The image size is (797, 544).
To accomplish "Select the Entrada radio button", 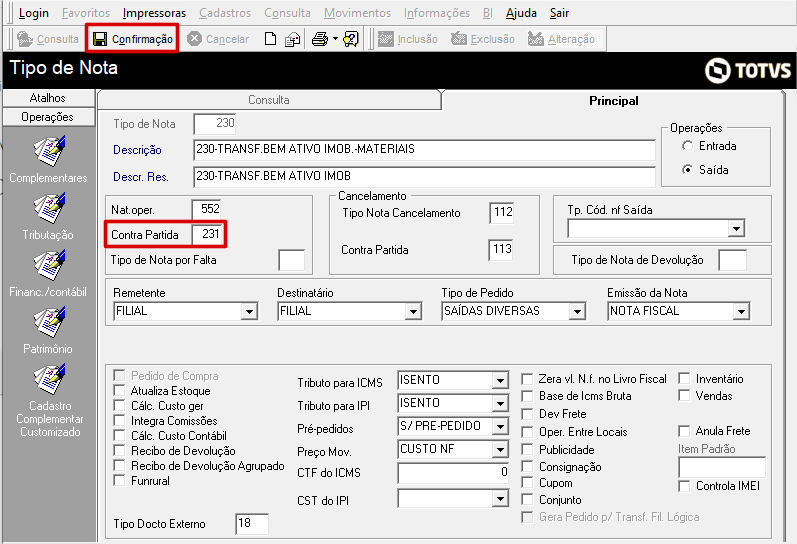I will click(687, 146).
